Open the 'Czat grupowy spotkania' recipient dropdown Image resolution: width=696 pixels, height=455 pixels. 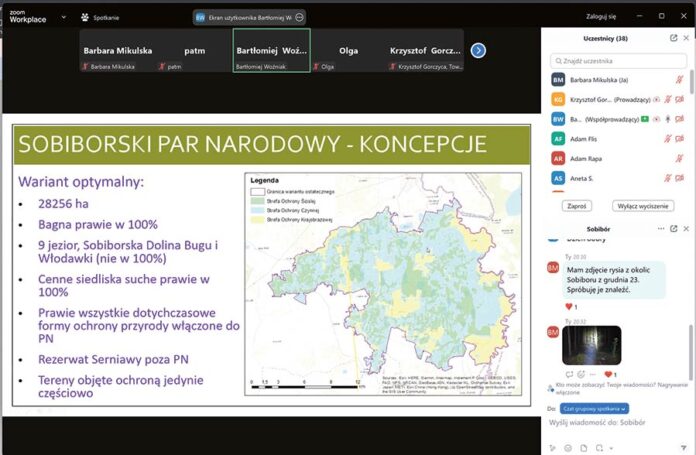(595, 408)
